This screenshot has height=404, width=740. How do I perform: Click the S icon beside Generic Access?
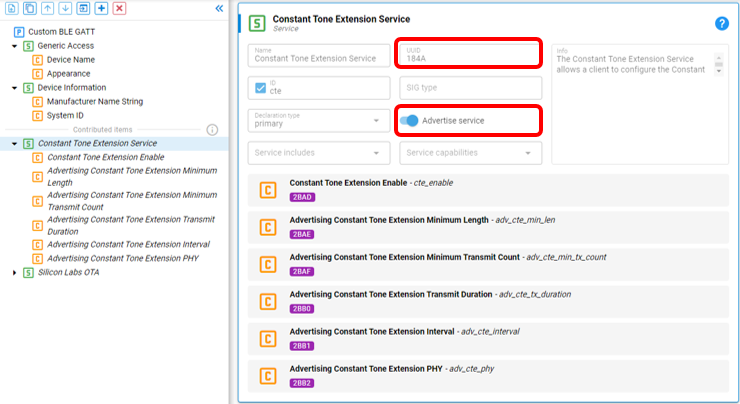[x=28, y=46]
